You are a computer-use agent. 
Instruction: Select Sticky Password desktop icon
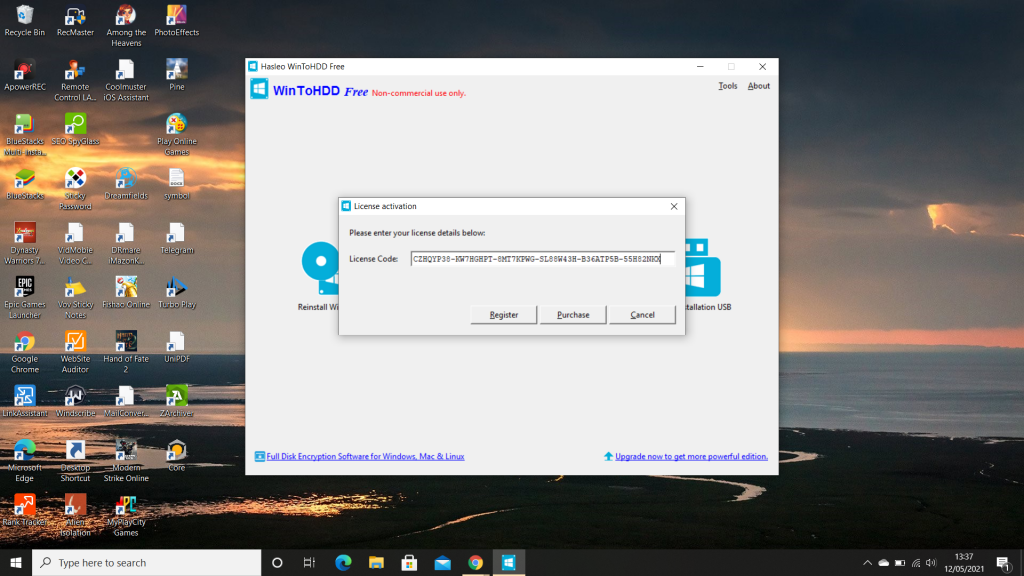75,189
